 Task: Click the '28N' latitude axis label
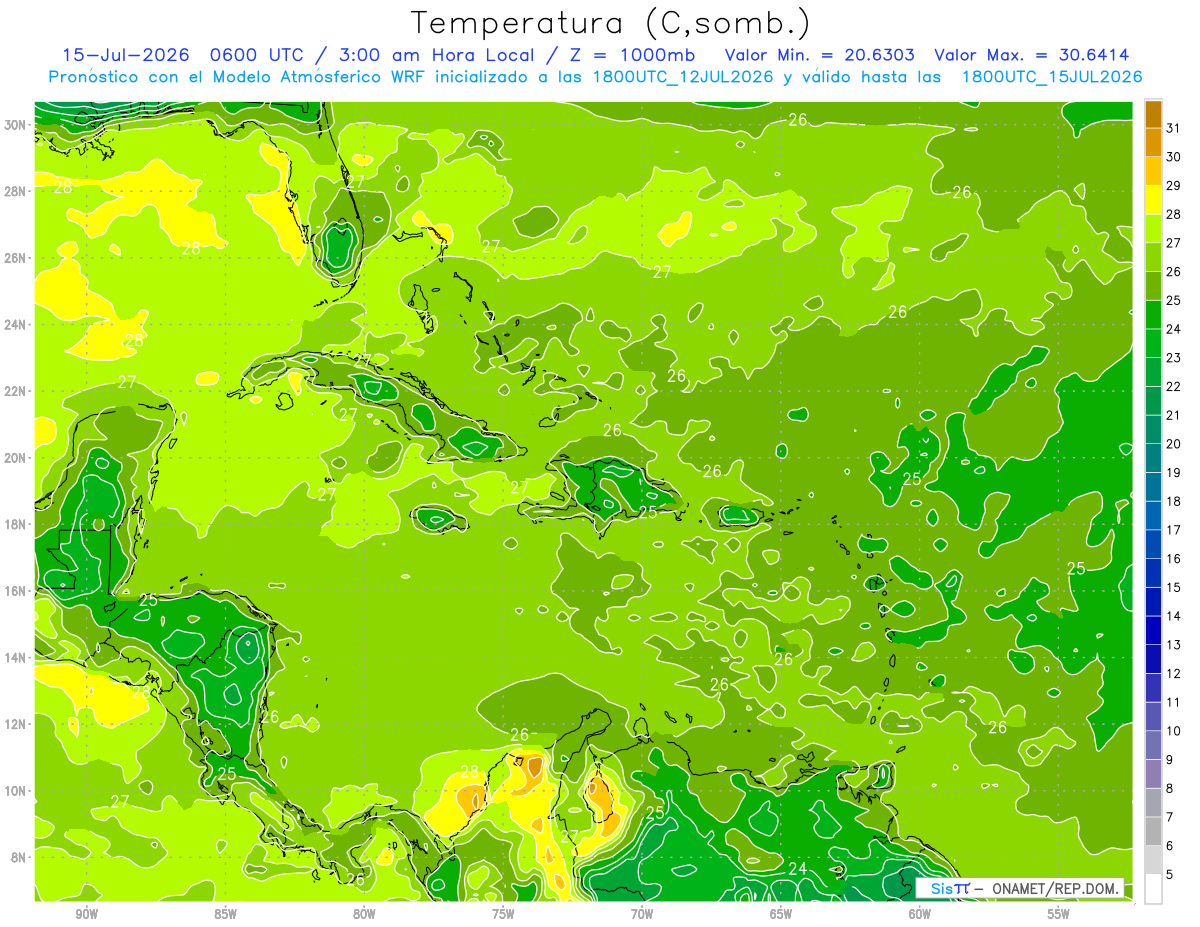tap(17, 191)
